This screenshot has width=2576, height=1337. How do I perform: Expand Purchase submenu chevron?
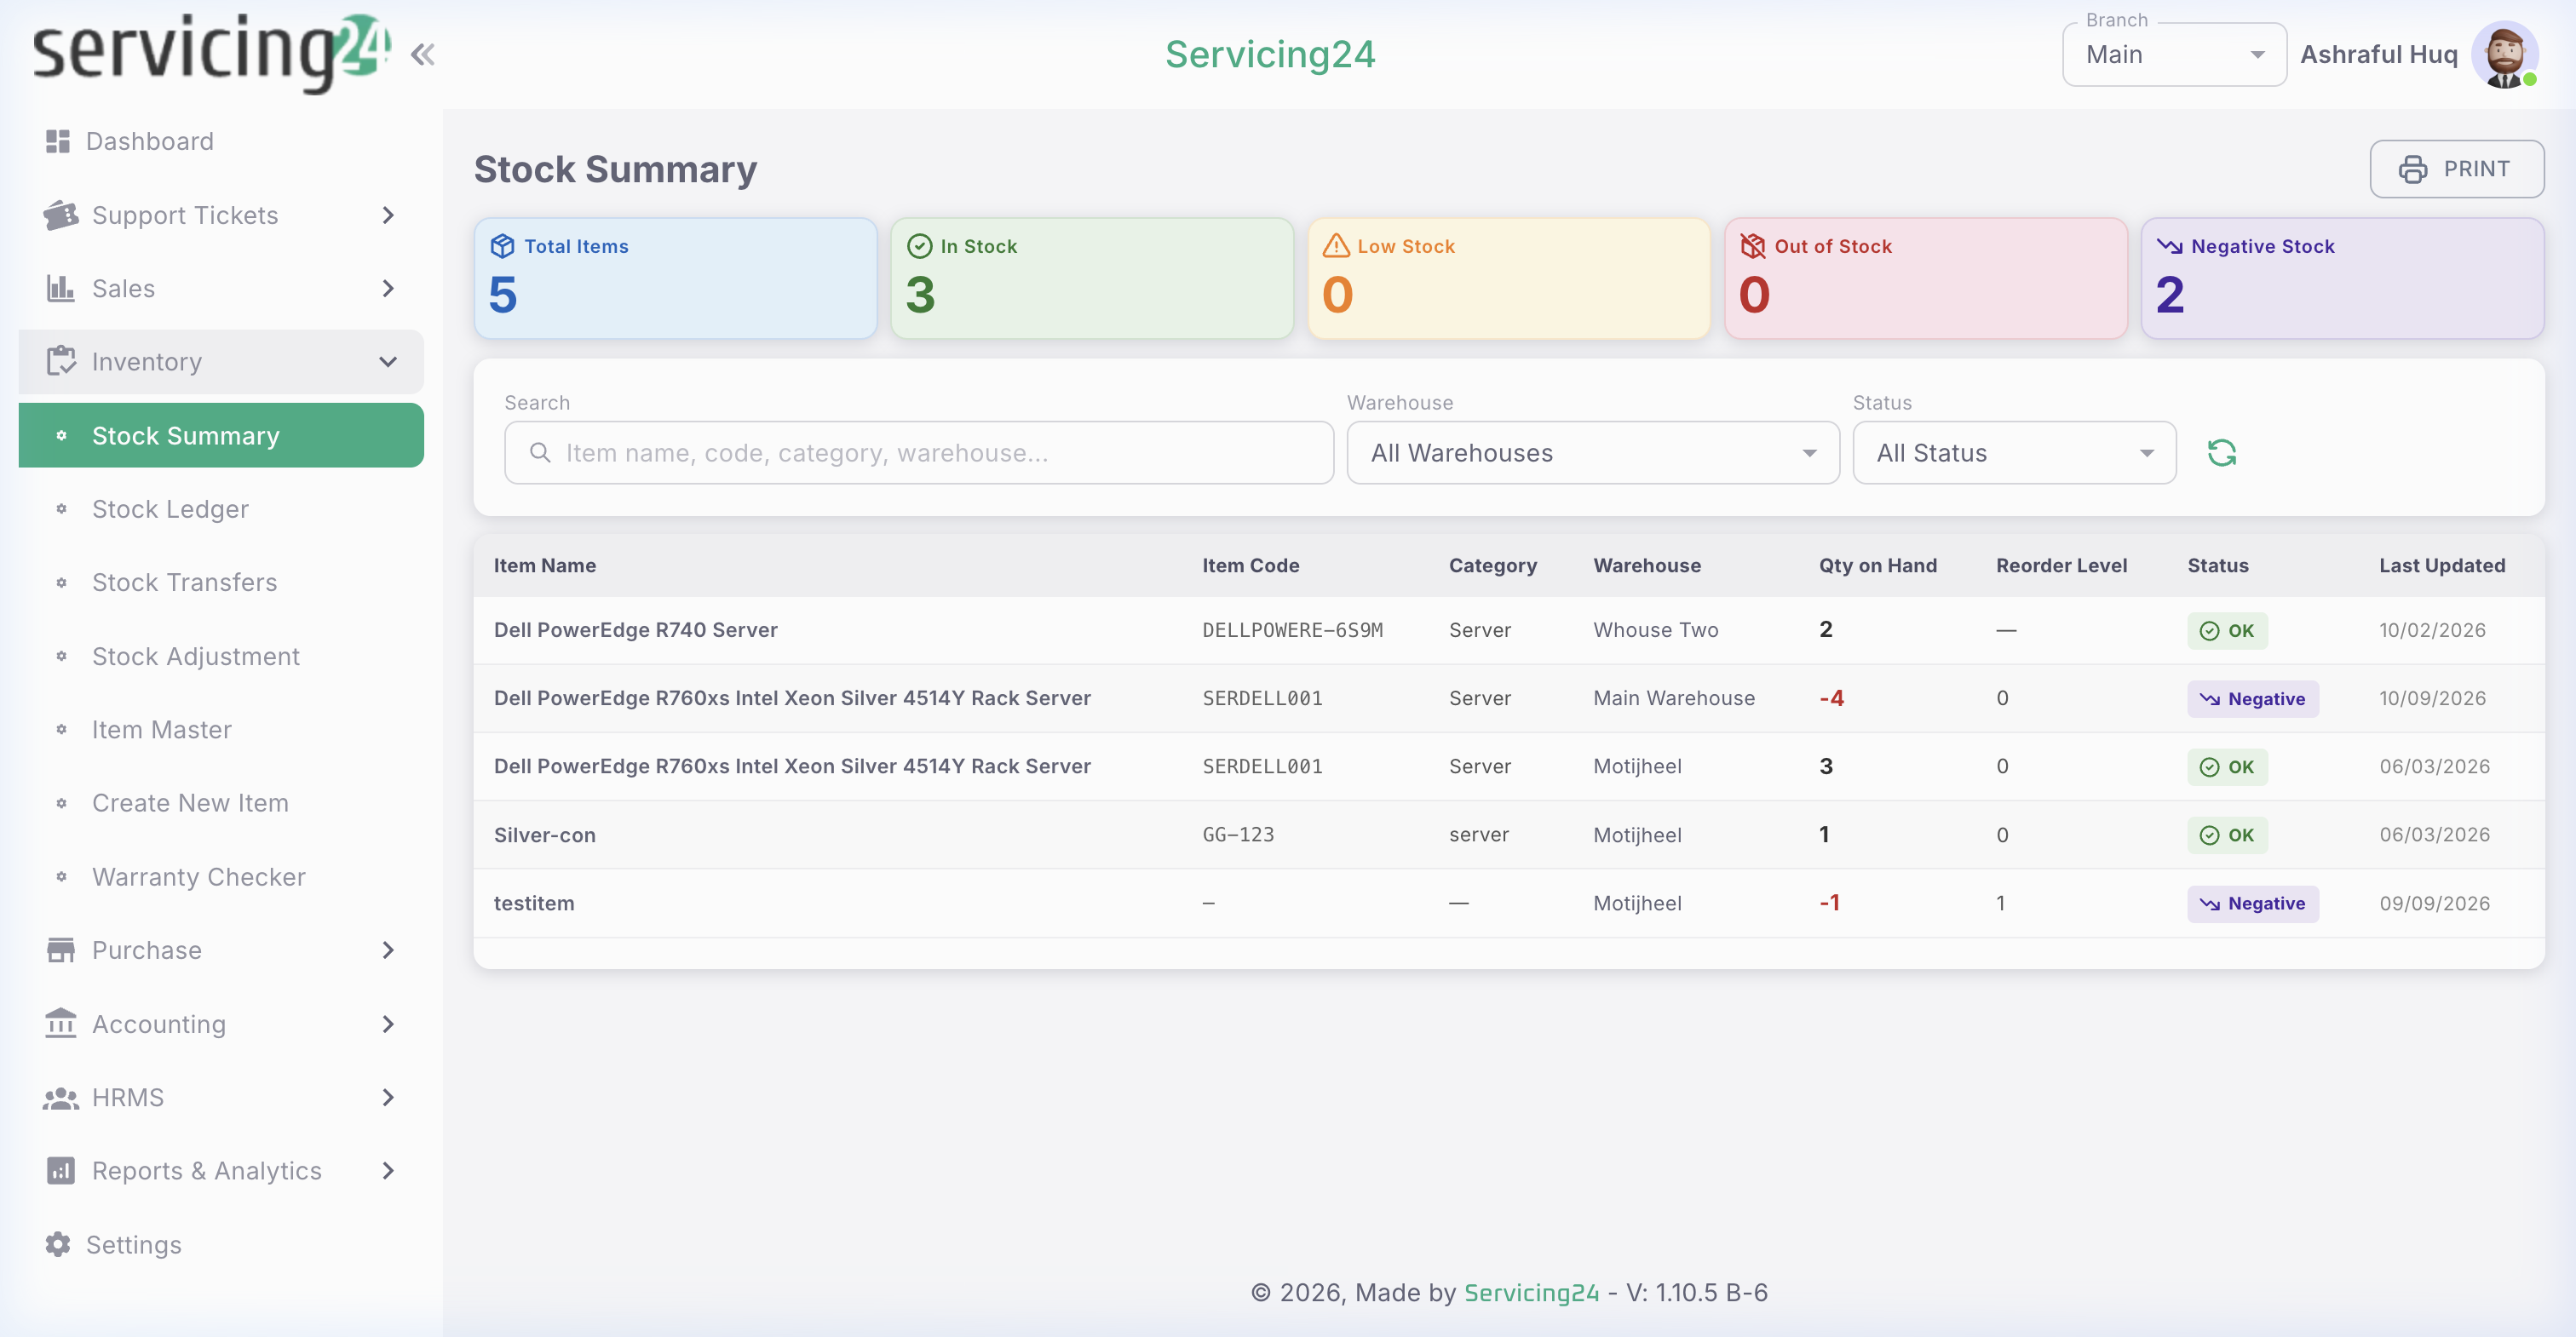388,950
